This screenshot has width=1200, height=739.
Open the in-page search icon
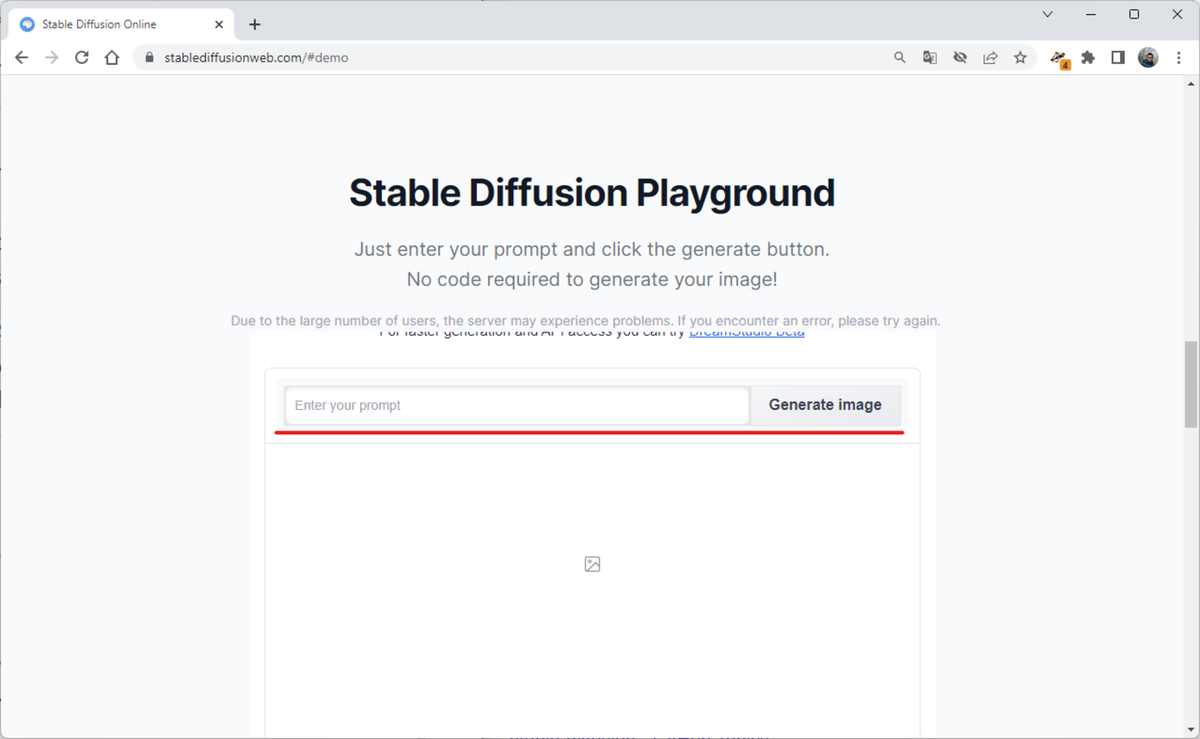click(x=900, y=57)
